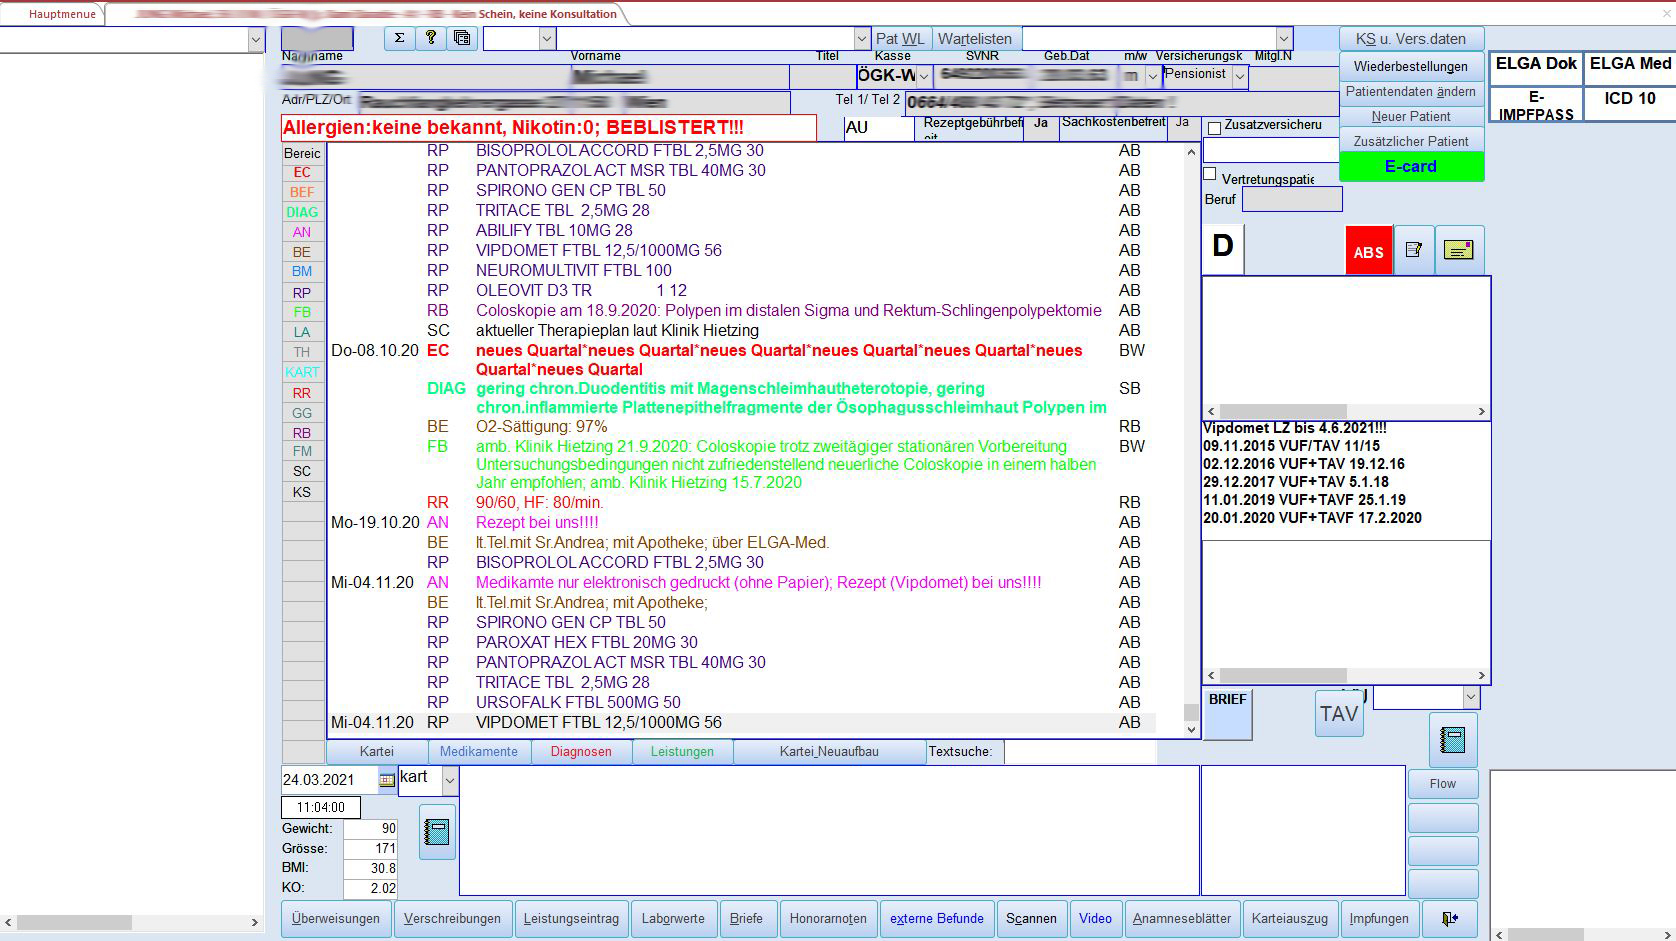Open the ELGA Med button
Viewport: 1676px width, 941px height.
pos(1630,66)
